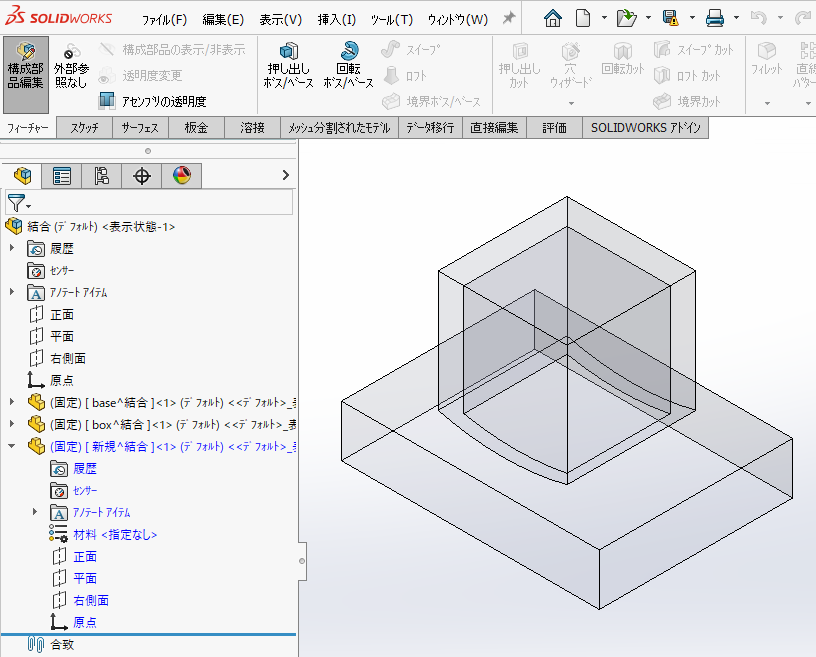Pin the menu bar with pushpin icon
This screenshot has width=816, height=657.
(508, 19)
